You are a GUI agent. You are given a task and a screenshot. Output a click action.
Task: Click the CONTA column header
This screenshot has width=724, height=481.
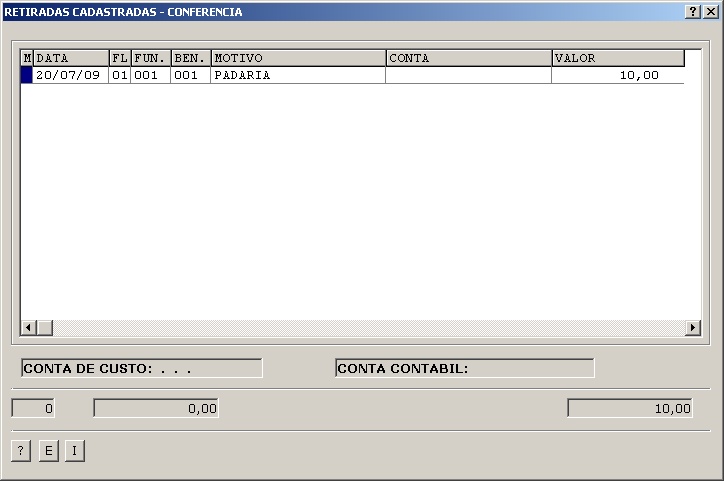[x=468, y=58]
